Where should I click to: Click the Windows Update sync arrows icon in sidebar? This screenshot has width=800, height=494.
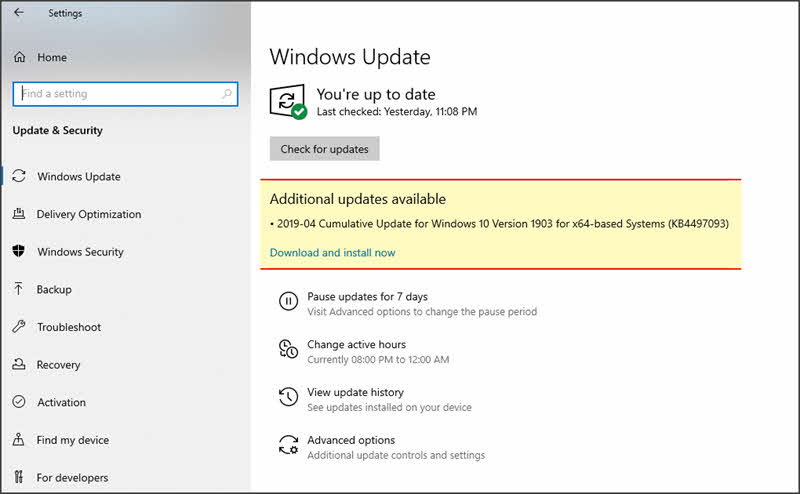tap(19, 176)
